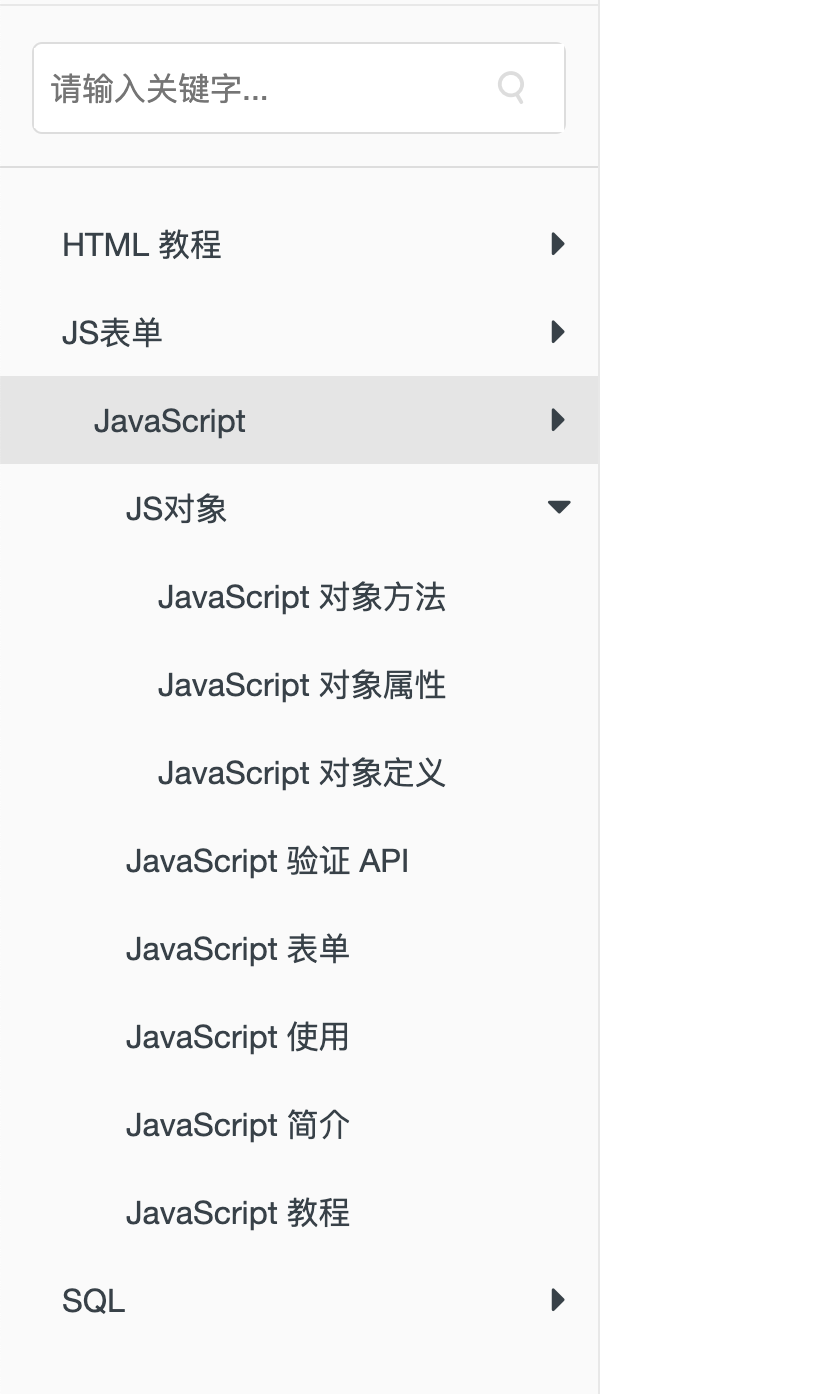This screenshot has height=1394, width=840.
Task: Open JavaScript 对象方法 link
Action: tap(302, 597)
